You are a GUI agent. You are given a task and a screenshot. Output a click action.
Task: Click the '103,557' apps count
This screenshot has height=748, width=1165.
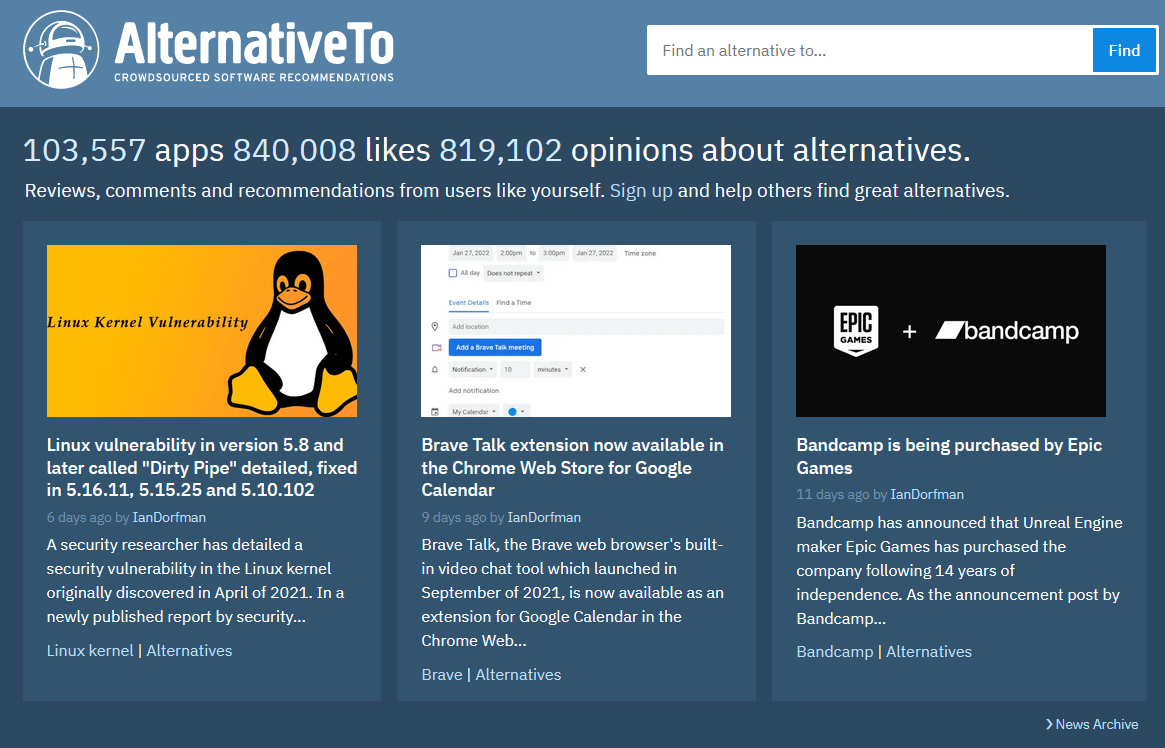pyautogui.click(x=84, y=150)
